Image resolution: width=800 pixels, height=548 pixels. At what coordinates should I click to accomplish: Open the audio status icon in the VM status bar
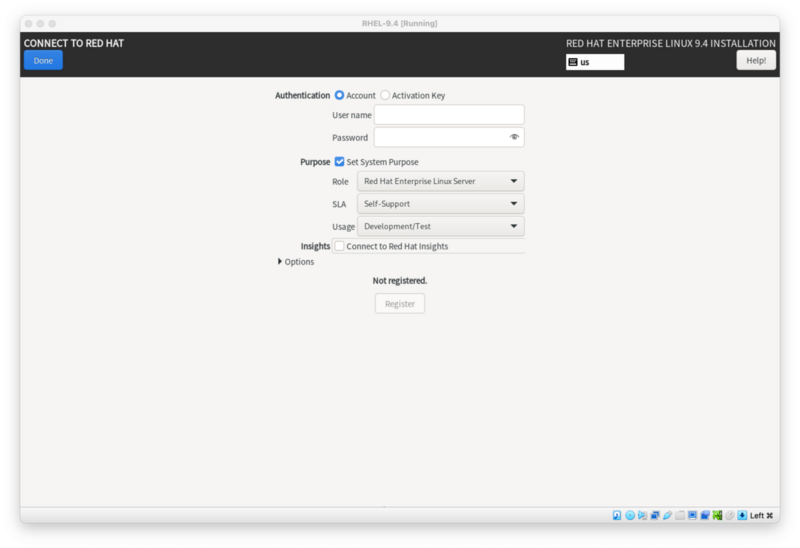(x=642, y=515)
